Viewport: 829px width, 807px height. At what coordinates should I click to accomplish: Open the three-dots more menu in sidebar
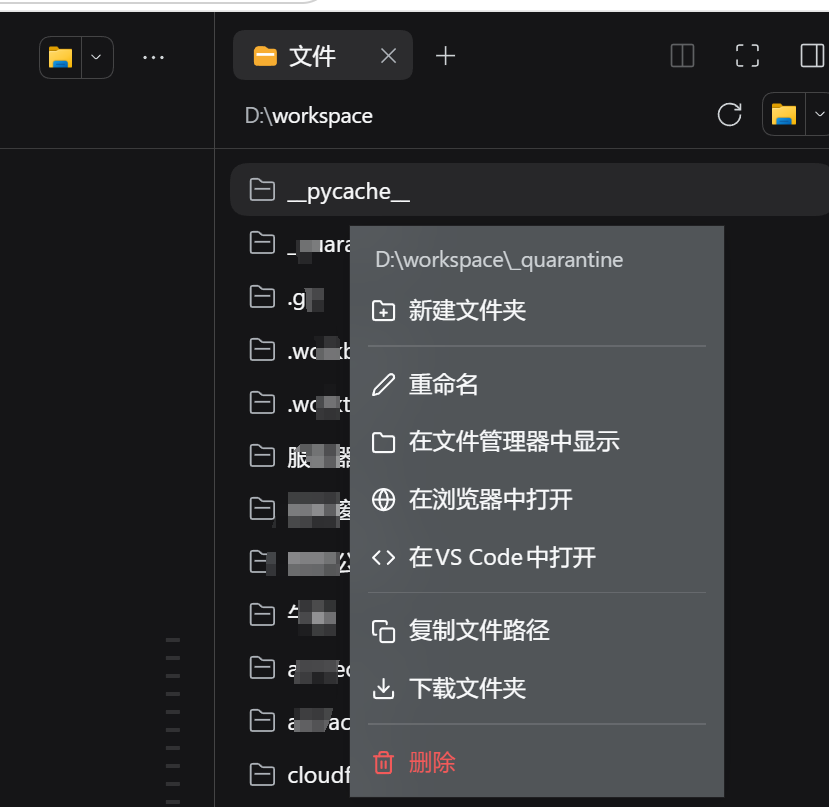click(x=153, y=57)
